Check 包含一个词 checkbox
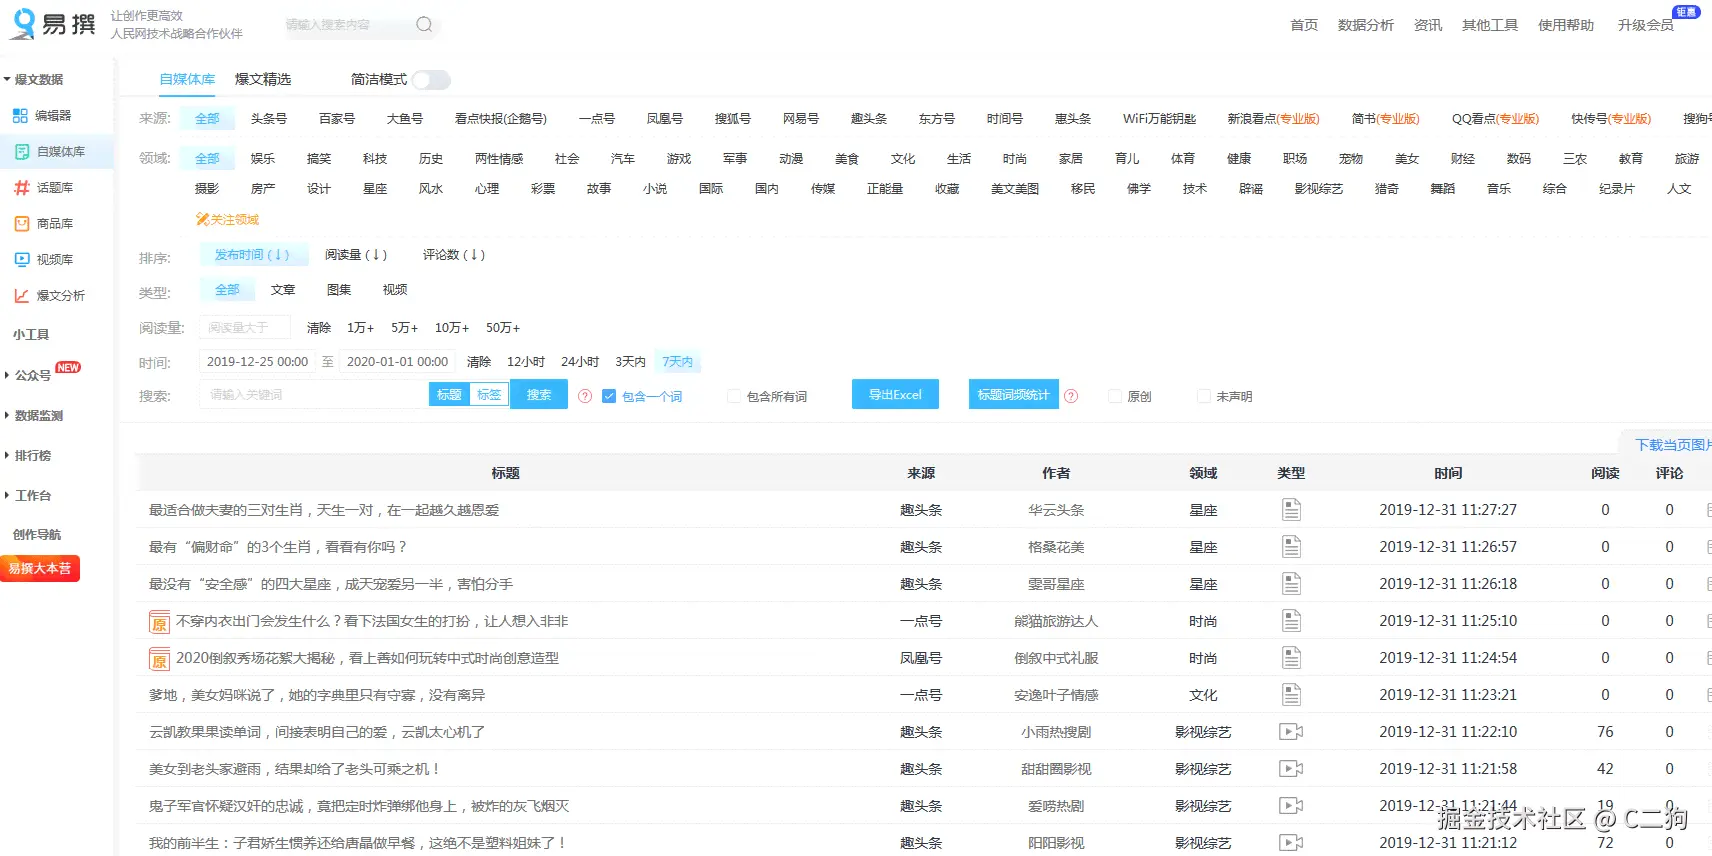This screenshot has width=1712, height=856. (608, 396)
